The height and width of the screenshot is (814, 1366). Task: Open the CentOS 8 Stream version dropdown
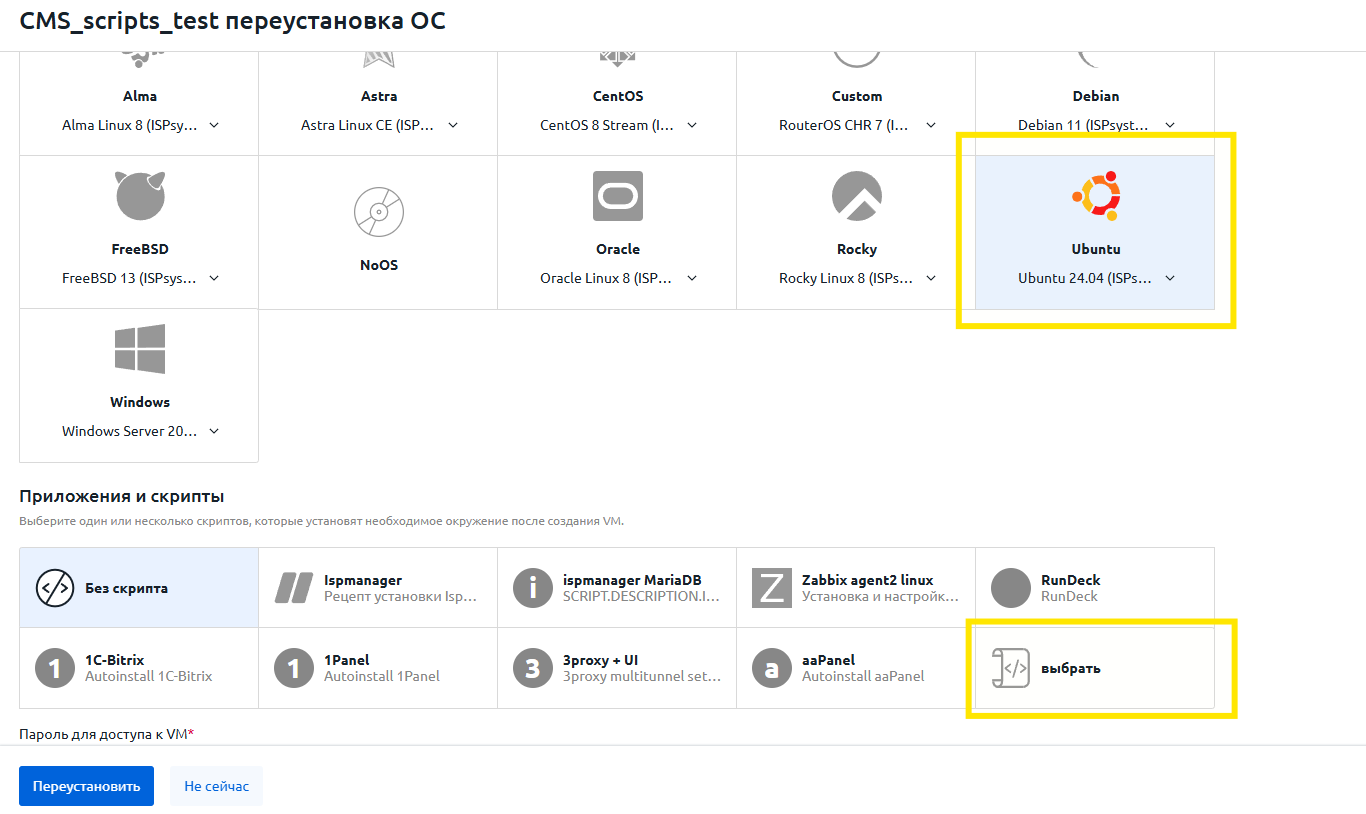click(692, 125)
